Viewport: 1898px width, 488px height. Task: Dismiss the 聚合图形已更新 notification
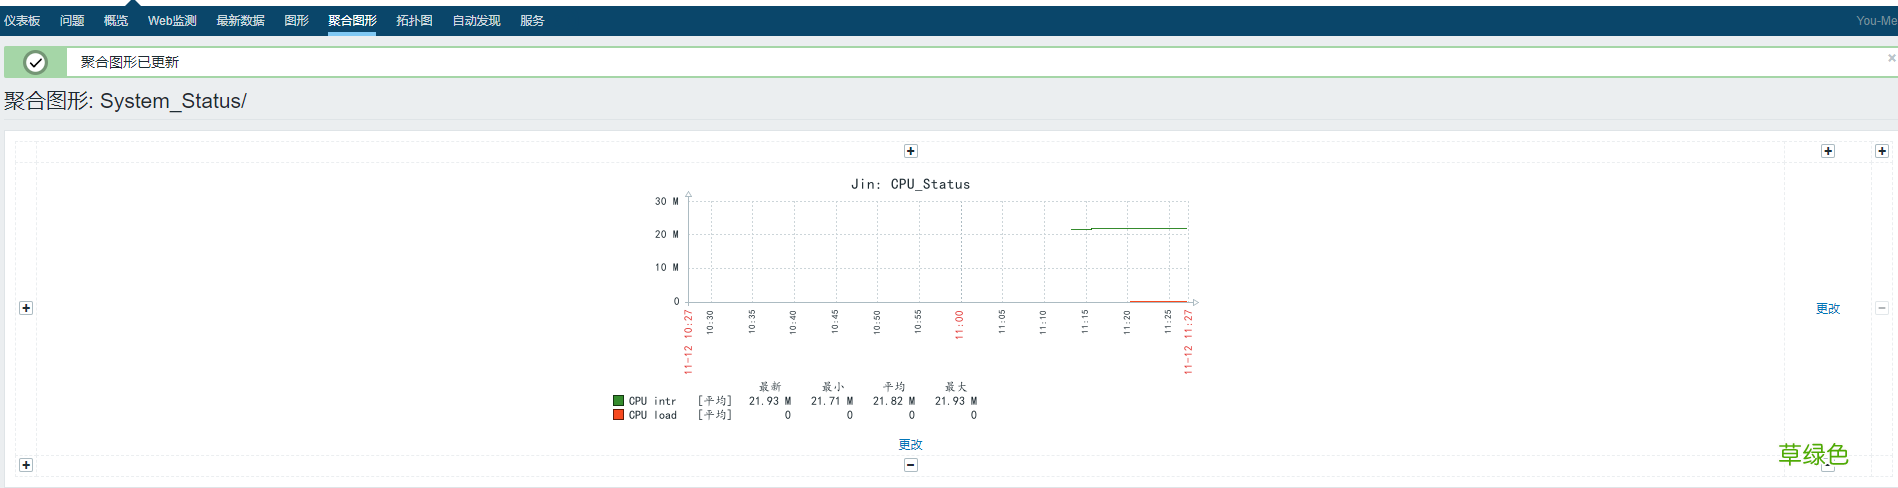click(1890, 58)
